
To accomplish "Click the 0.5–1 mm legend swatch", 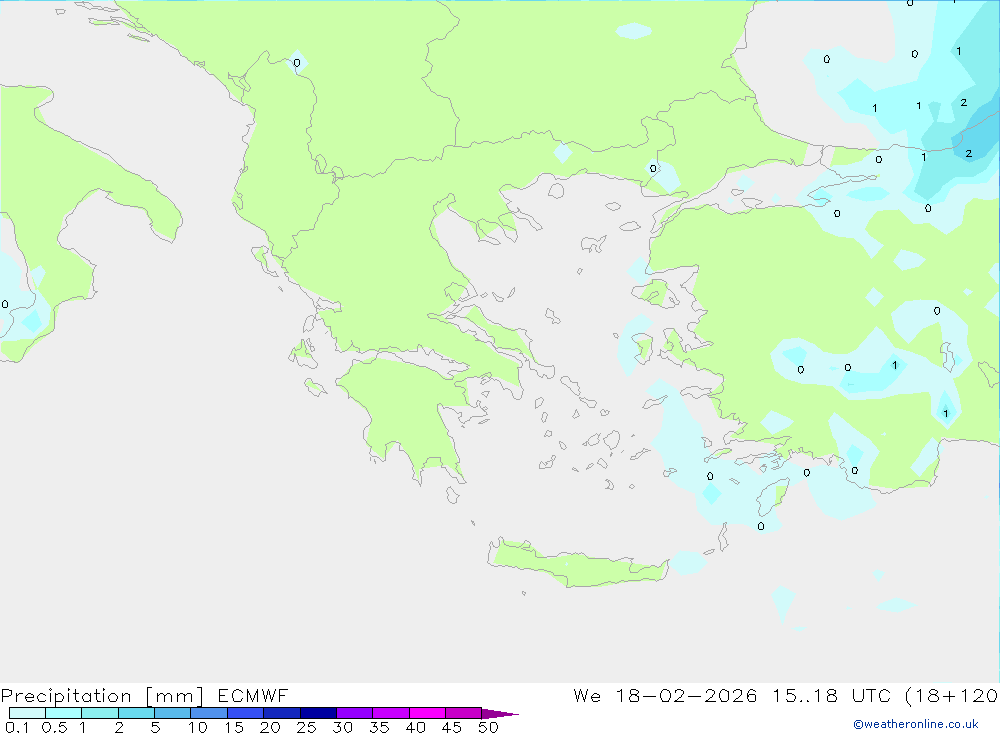I will (x=63, y=713).
